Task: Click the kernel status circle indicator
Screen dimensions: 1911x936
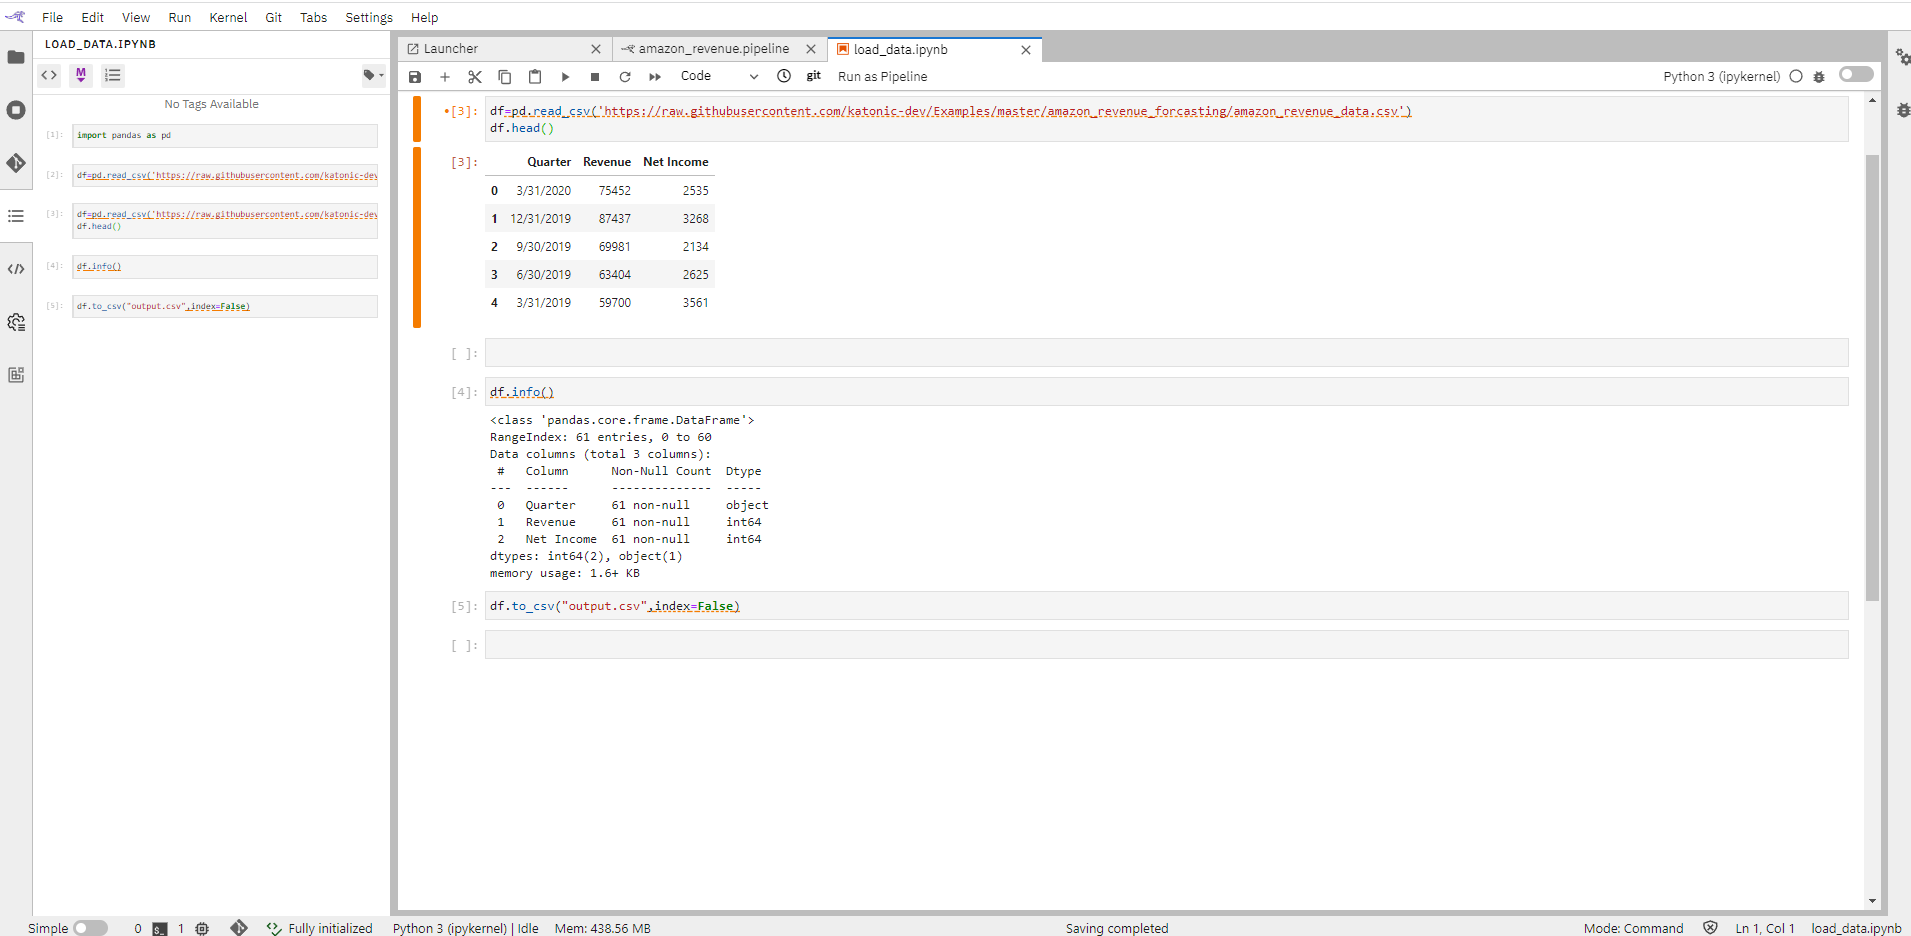Action: [x=1796, y=76]
